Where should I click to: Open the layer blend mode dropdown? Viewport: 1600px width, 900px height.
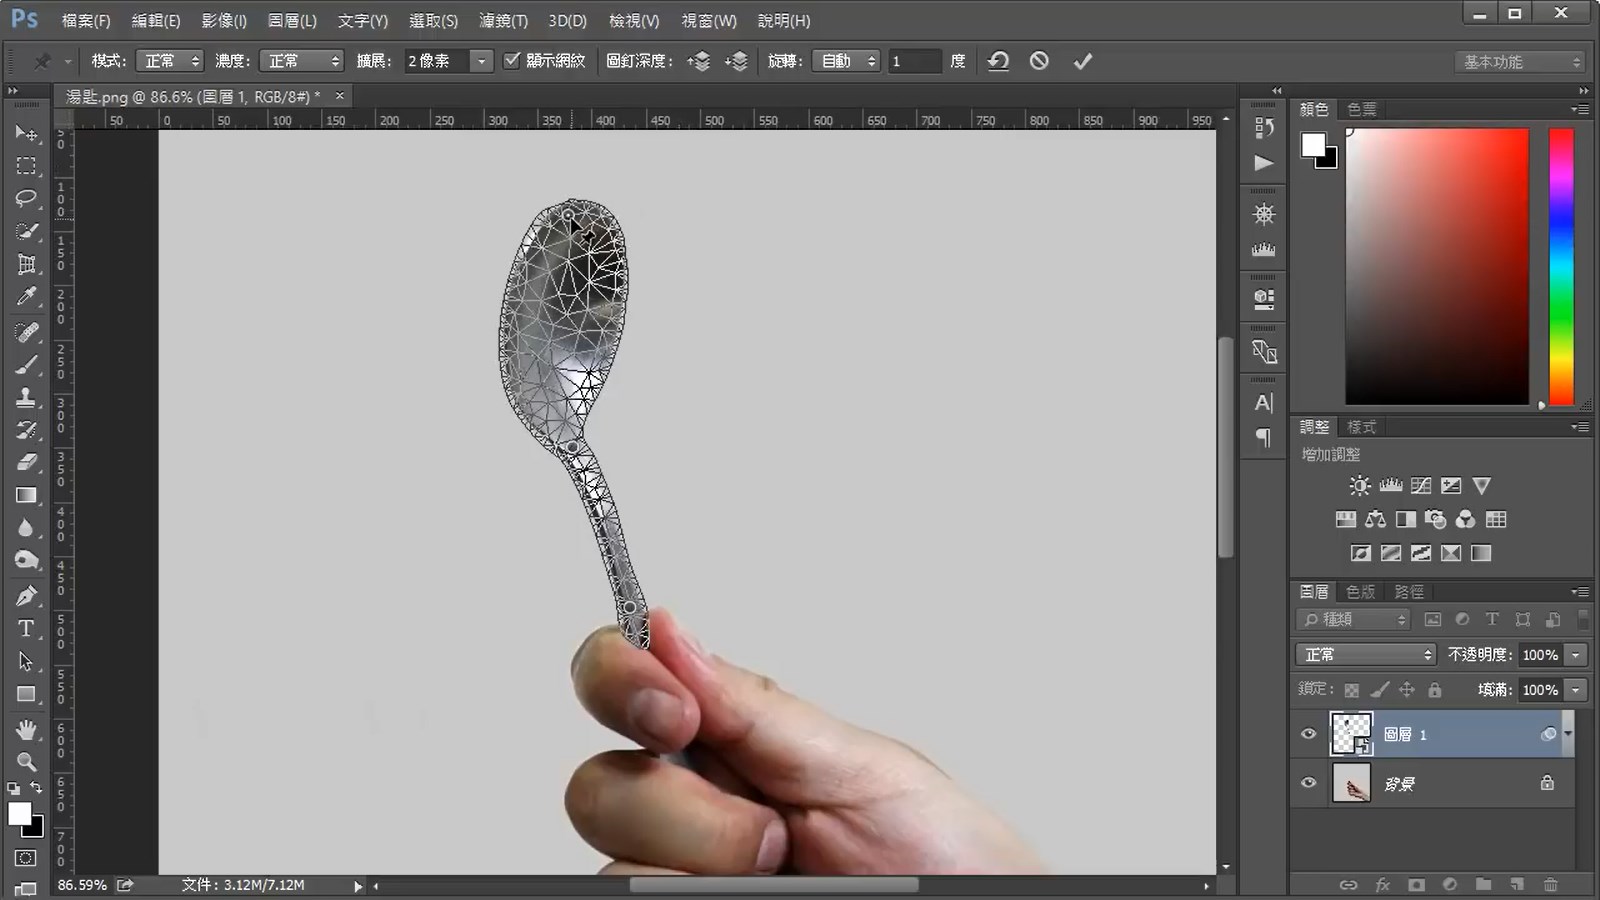(1366, 654)
